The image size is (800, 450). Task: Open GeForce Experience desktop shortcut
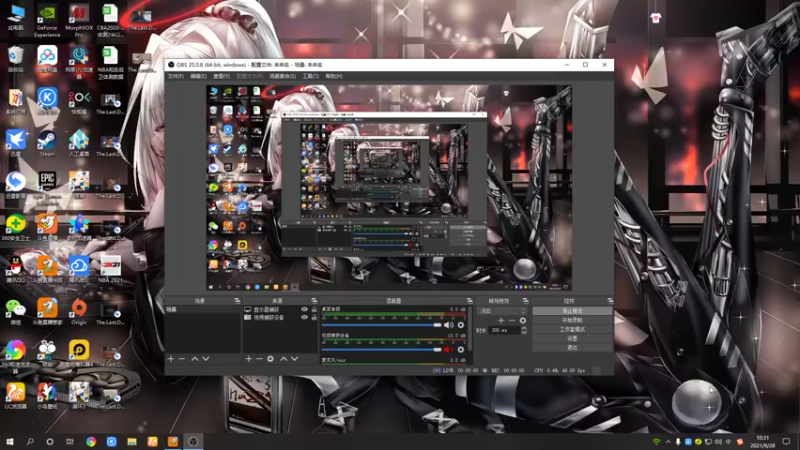47,21
